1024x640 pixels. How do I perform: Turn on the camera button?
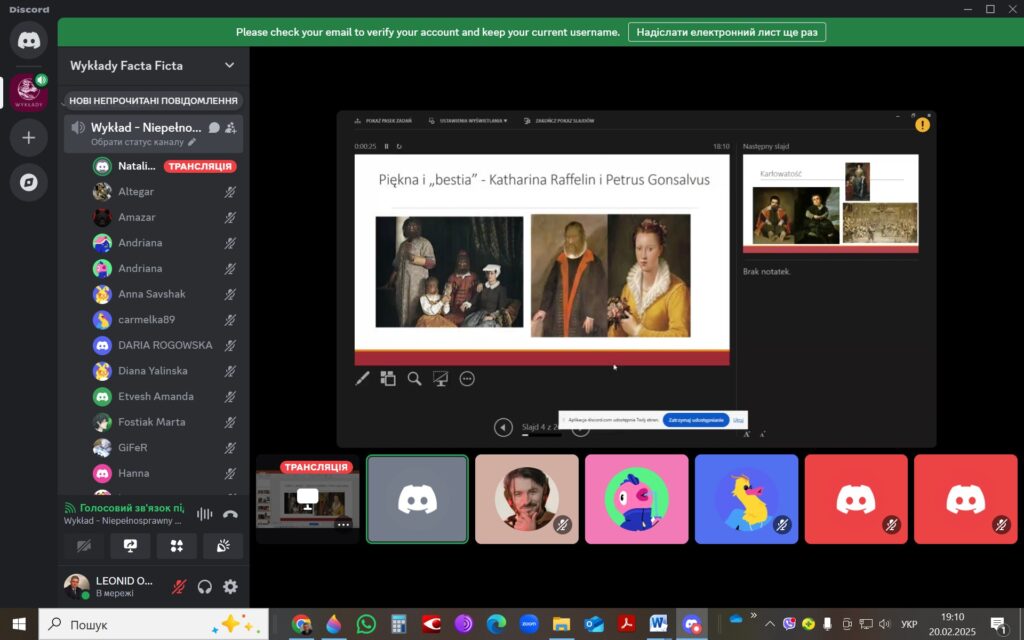coord(84,546)
